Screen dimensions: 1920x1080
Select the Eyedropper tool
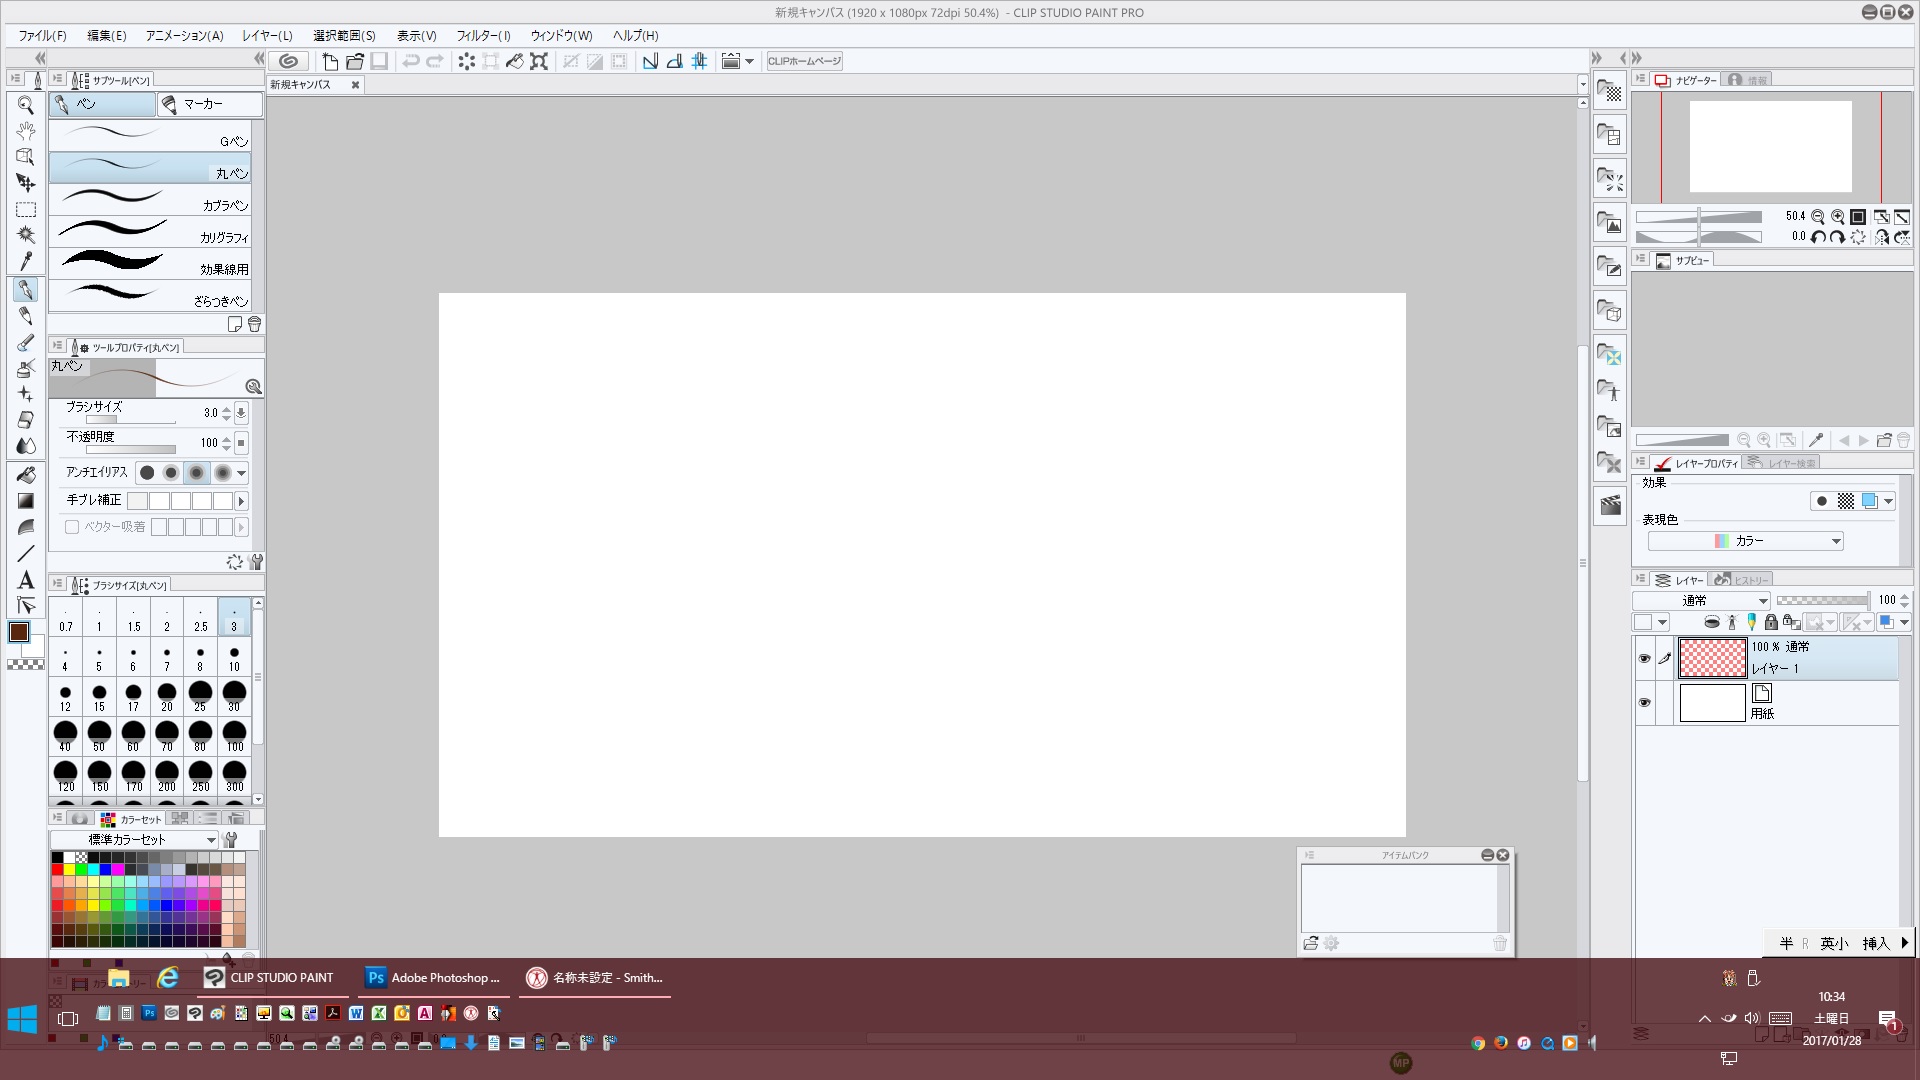pos(26,261)
